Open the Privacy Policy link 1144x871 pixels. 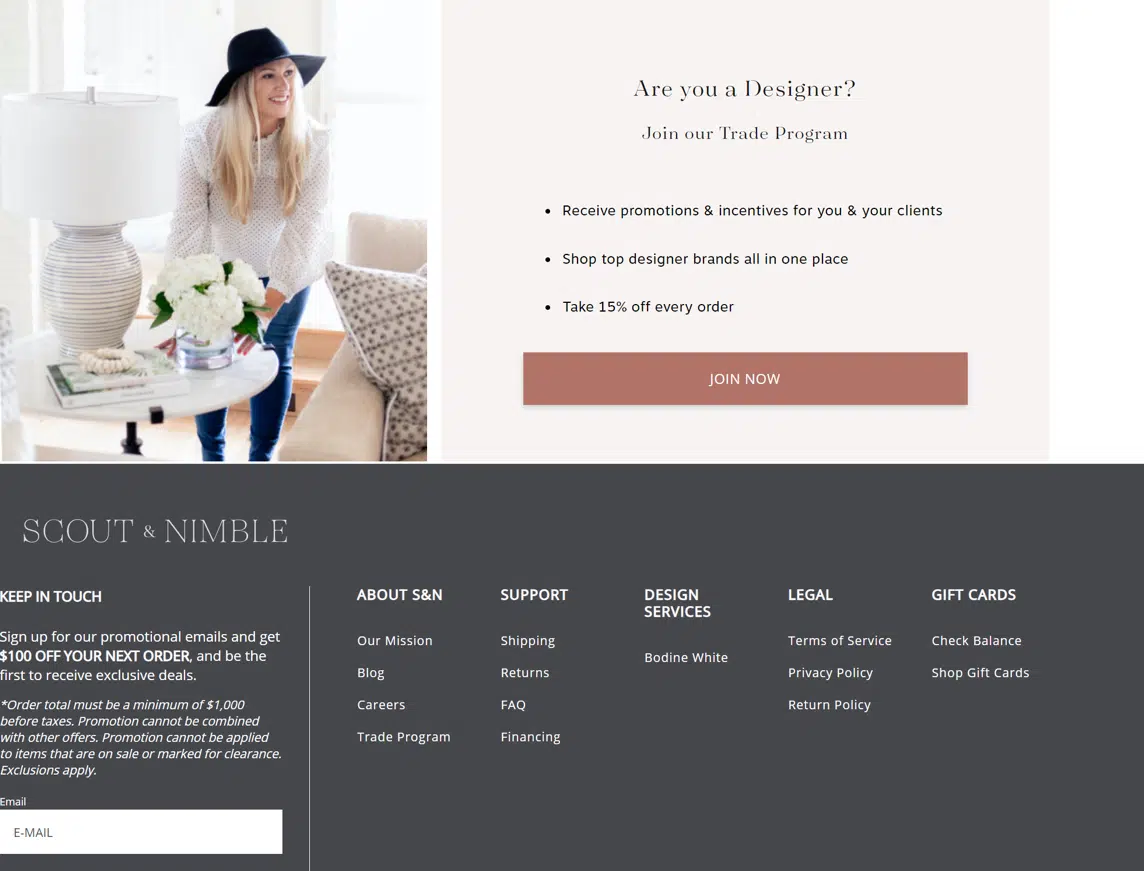coord(830,673)
